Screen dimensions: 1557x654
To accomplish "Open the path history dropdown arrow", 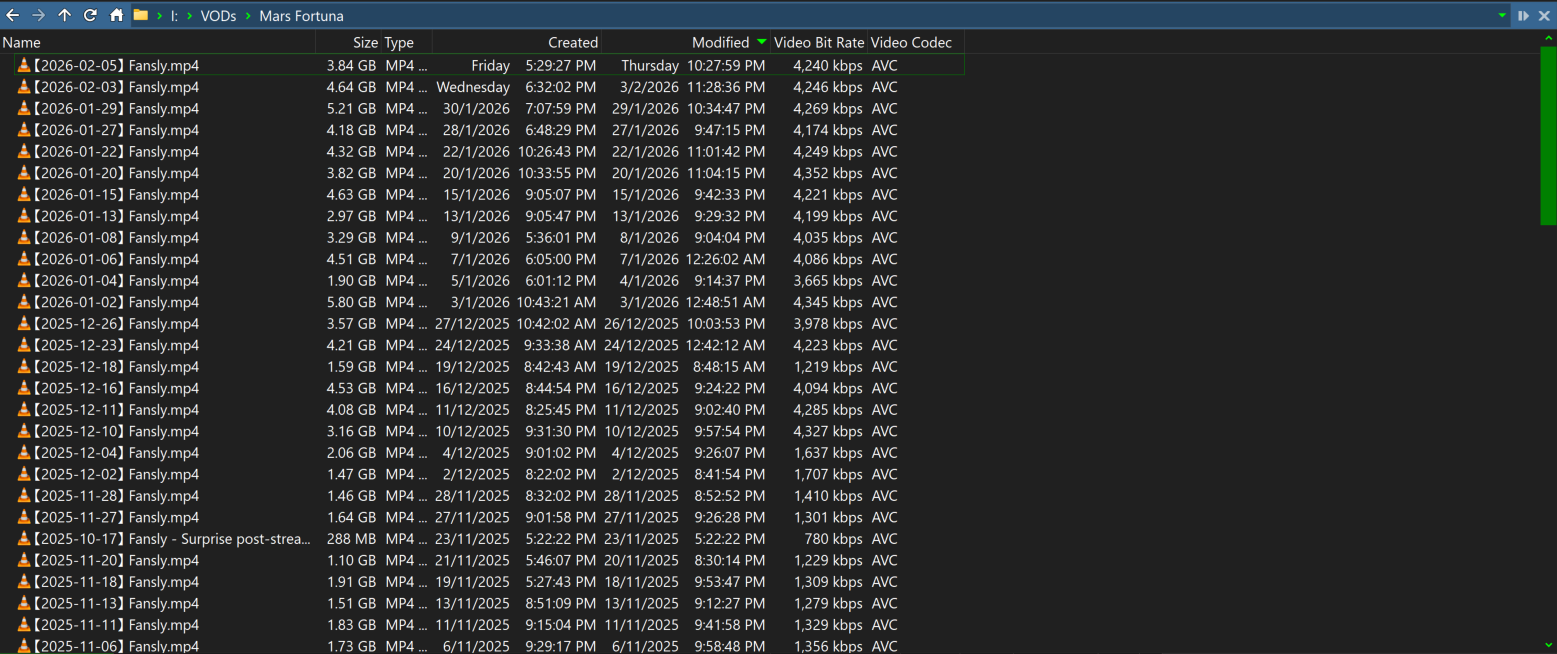I will point(1502,15).
